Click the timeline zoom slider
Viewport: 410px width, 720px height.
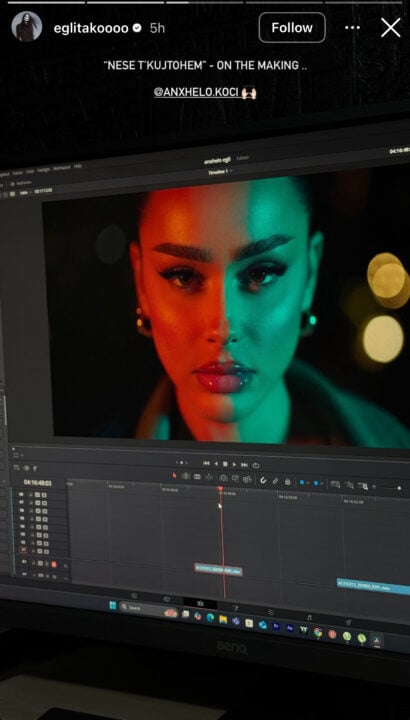(388, 488)
